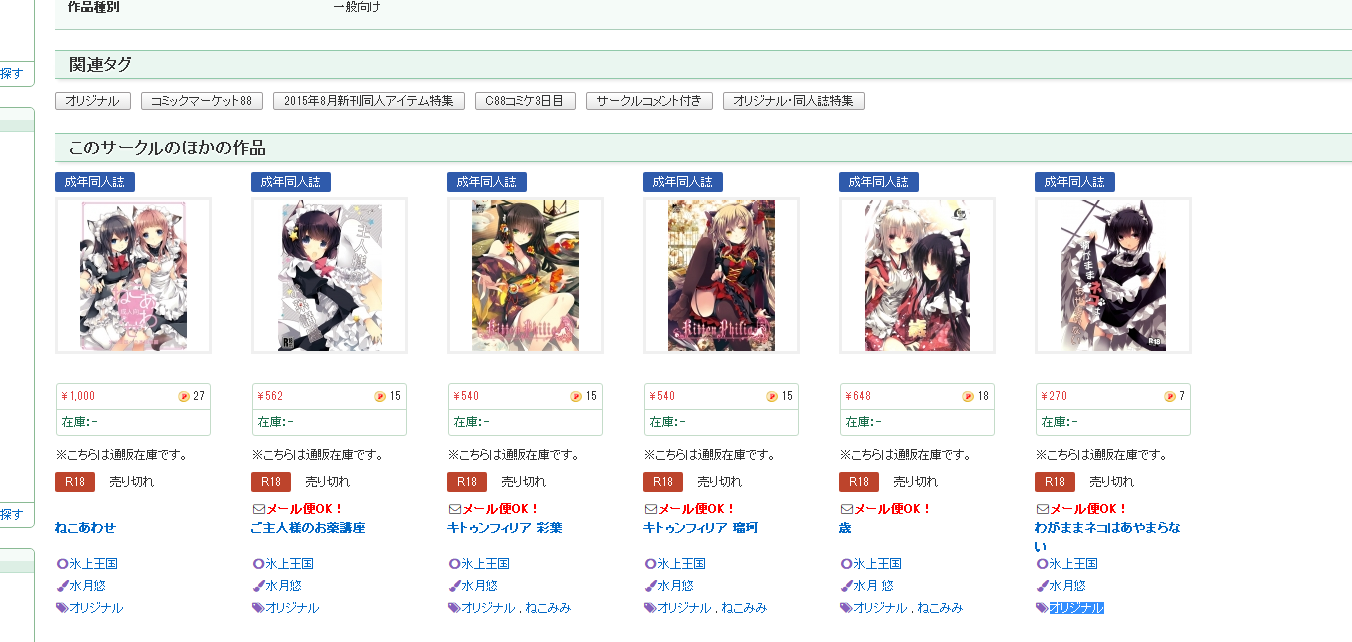Click the tag icon under ねこあわせ
The height and width of the screenshot is (642, 1352).
(62, 608)
